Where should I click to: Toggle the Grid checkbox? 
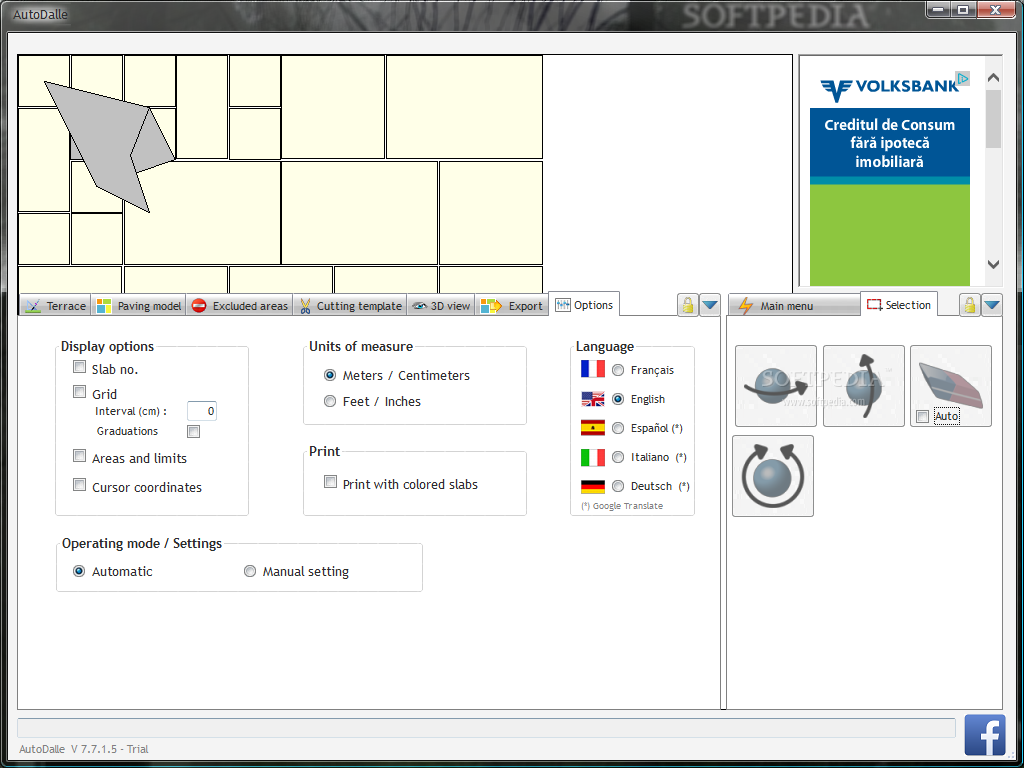tap(80, 392)
